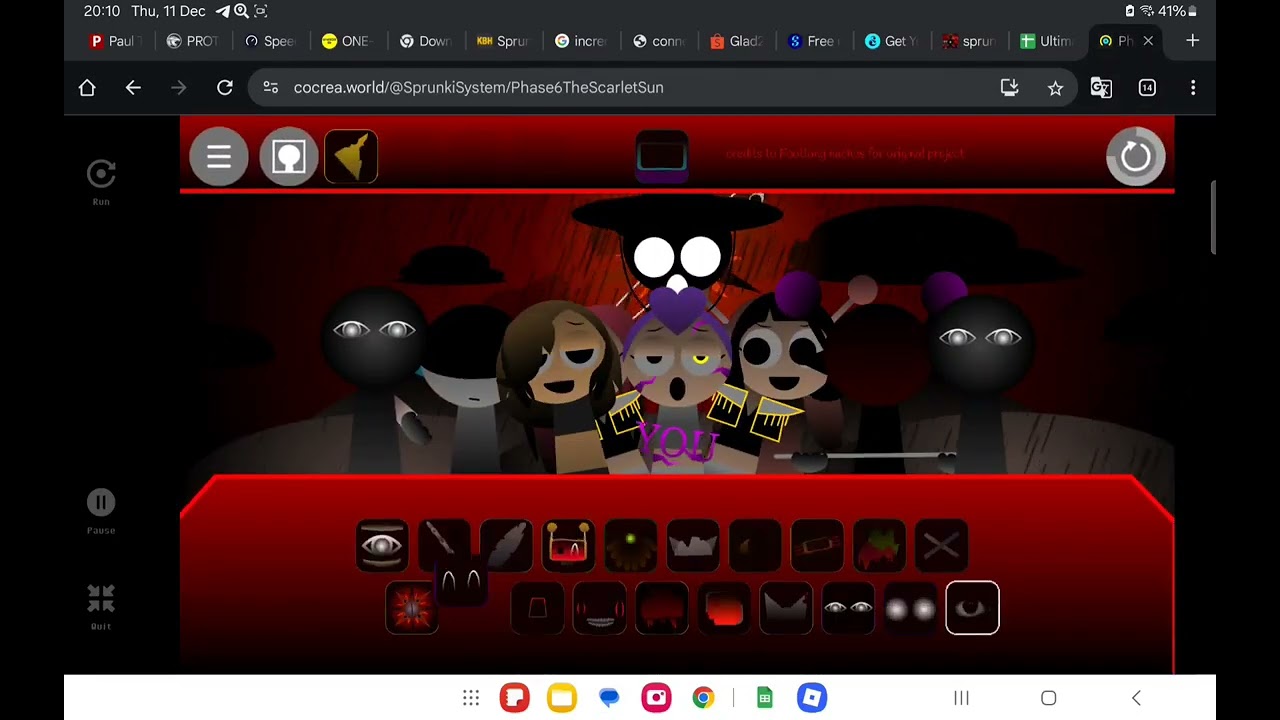Image resolution: width=1280 pixels, height=720 pixels.
Task: Open the apps grid in taskbar
Action: point(471,698)
